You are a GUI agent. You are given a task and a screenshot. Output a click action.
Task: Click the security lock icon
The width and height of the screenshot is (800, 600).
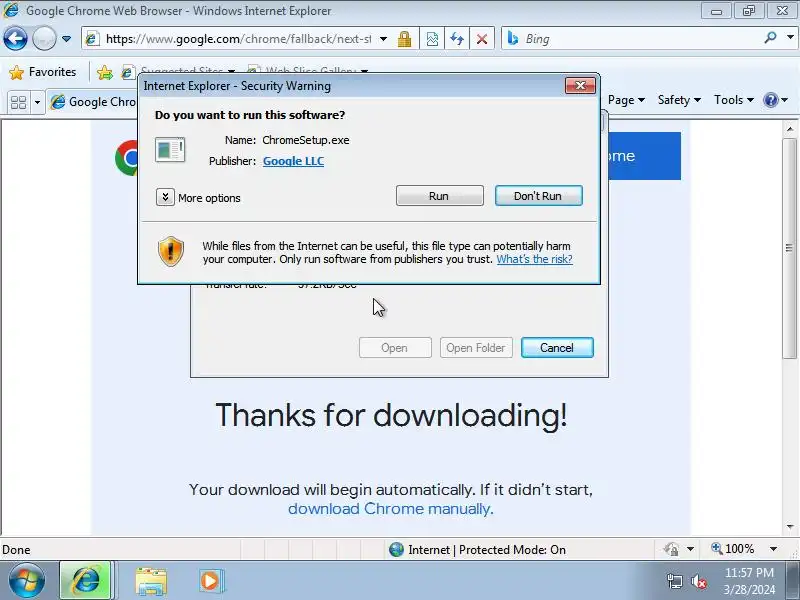pyautogui.click(x=405, y=39)
